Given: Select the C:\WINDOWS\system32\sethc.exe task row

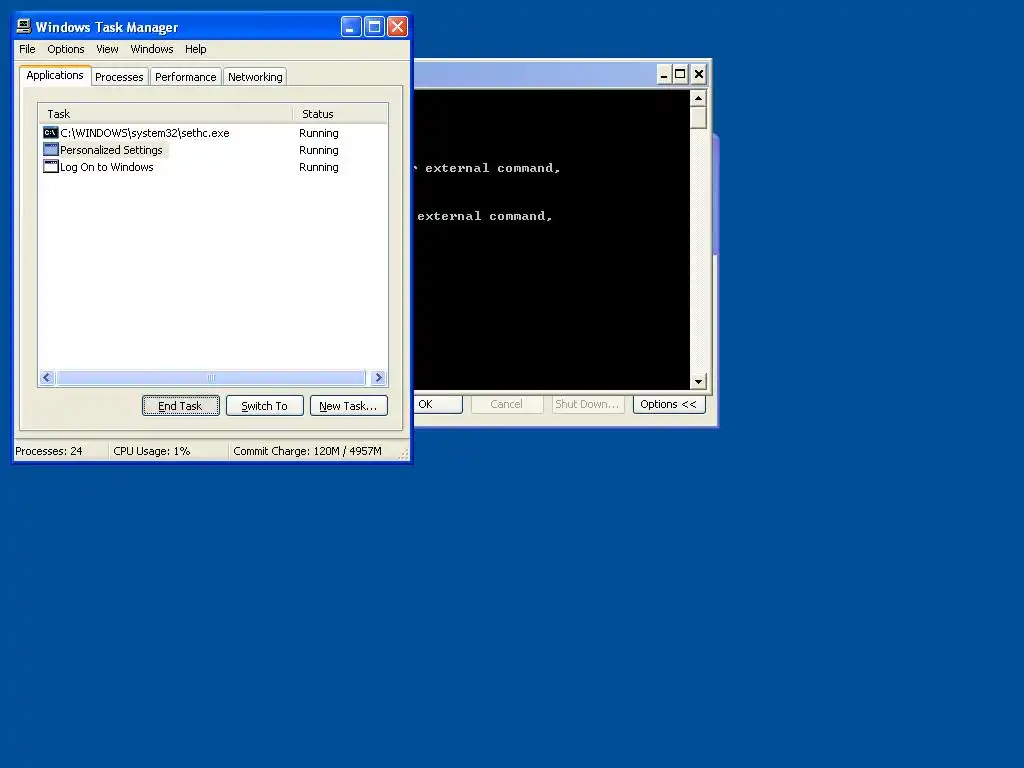Looking at the screenshot, I should coord(212,133).
